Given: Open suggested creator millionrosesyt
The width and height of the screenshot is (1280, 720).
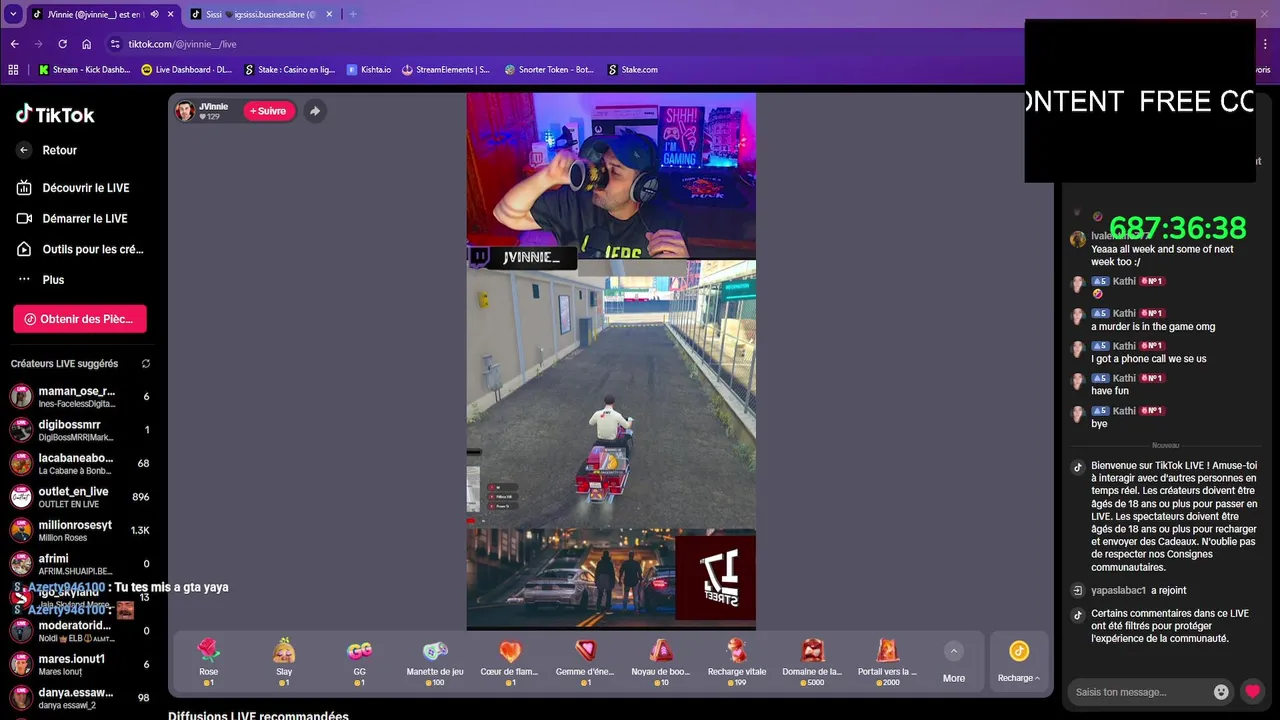Looking at the screenshot, I should pos(78,530).
